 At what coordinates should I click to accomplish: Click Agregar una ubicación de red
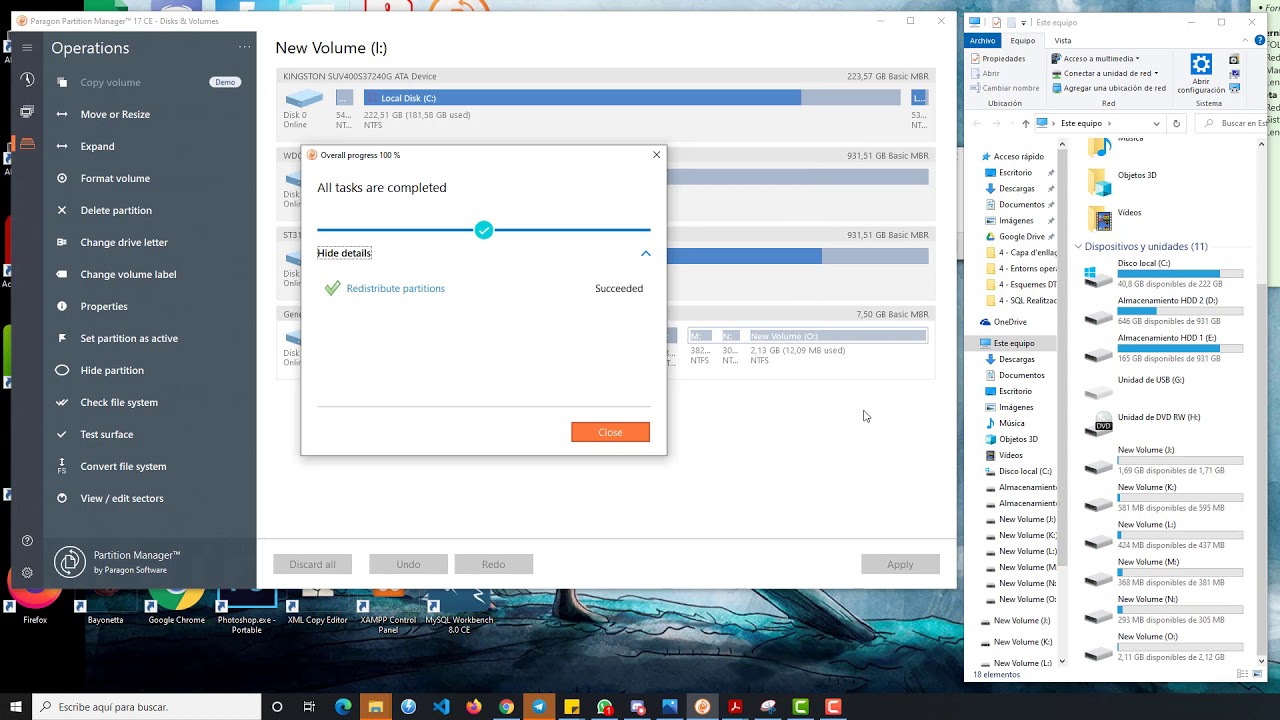(x=1108, y=88)
